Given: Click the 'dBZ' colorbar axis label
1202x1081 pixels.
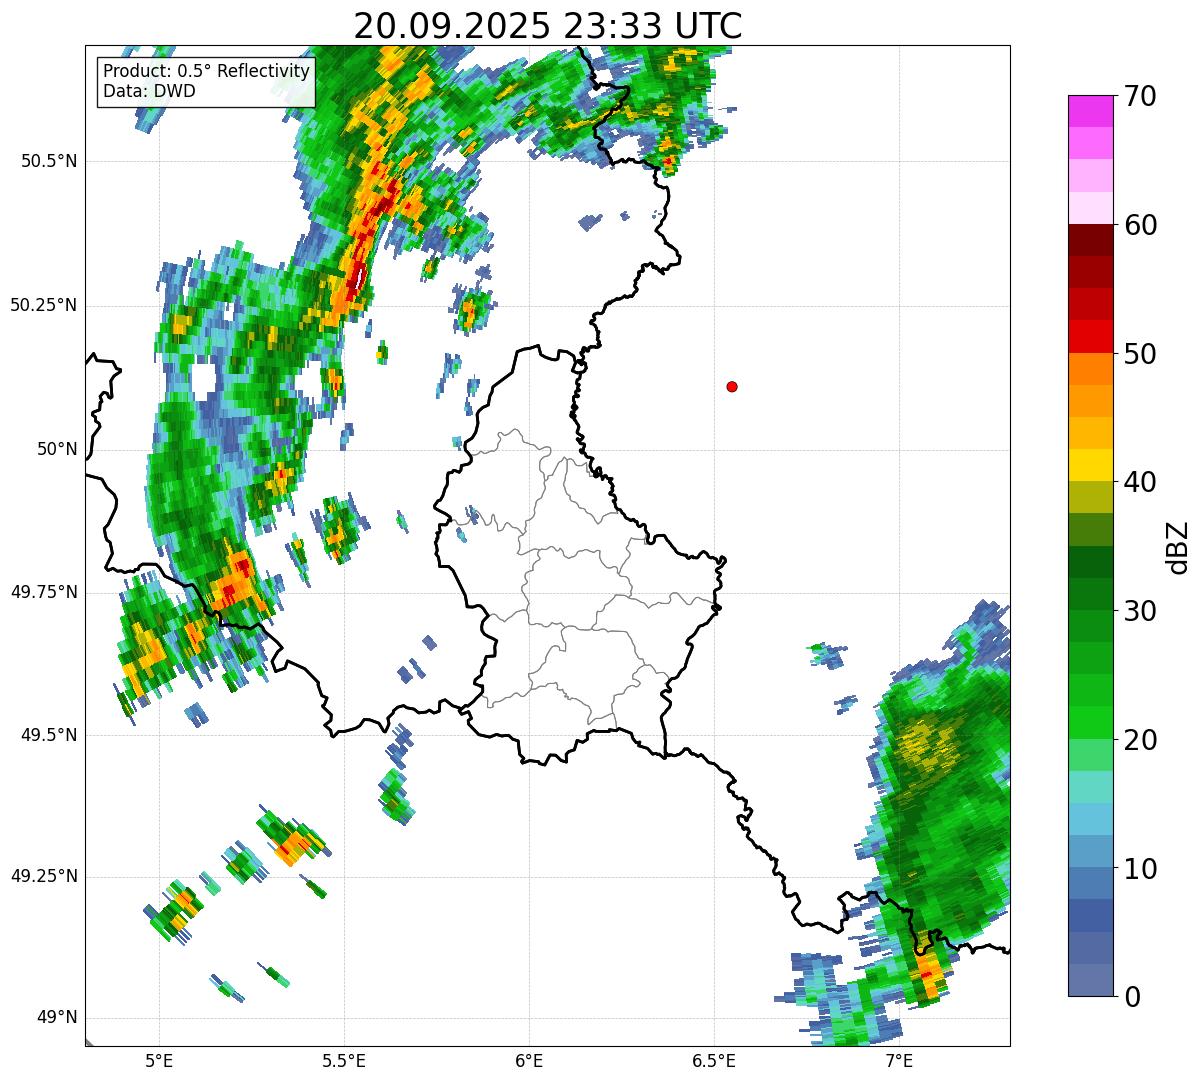Looking at the screenshot, I should 1178,546.
